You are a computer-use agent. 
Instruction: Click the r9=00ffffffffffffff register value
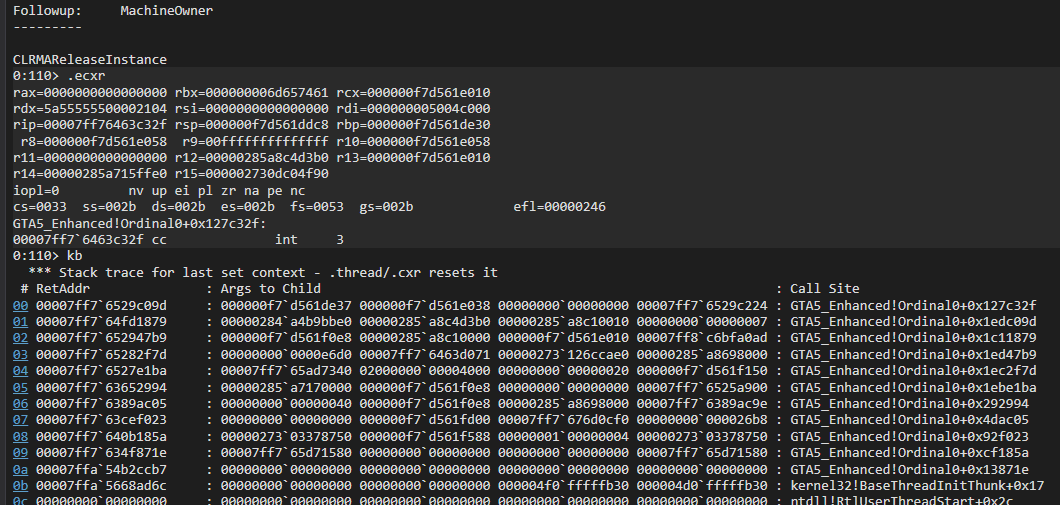click(256, 142)
